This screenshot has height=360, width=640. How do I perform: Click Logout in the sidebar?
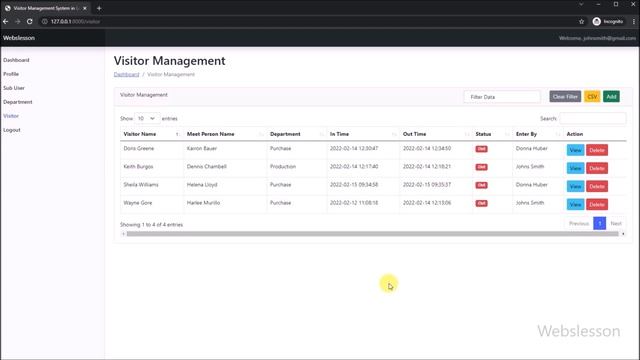tap(12, 130)
